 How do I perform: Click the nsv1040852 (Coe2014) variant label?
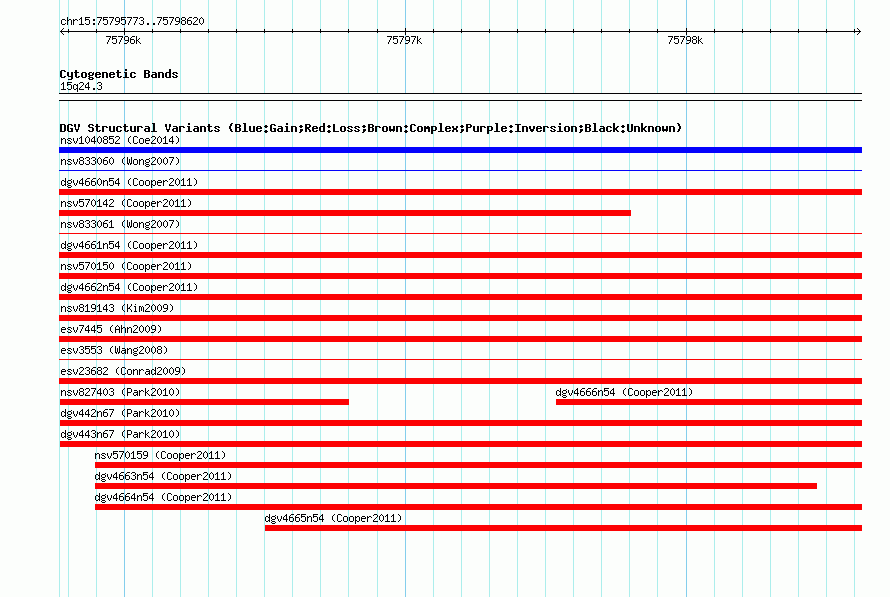click(120, 140)
